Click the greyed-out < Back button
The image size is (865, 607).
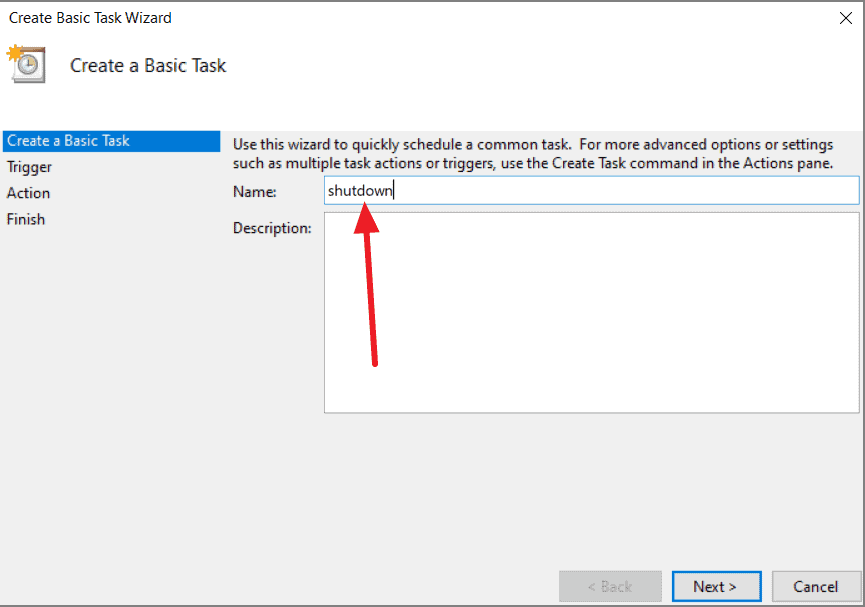point(610,586)
